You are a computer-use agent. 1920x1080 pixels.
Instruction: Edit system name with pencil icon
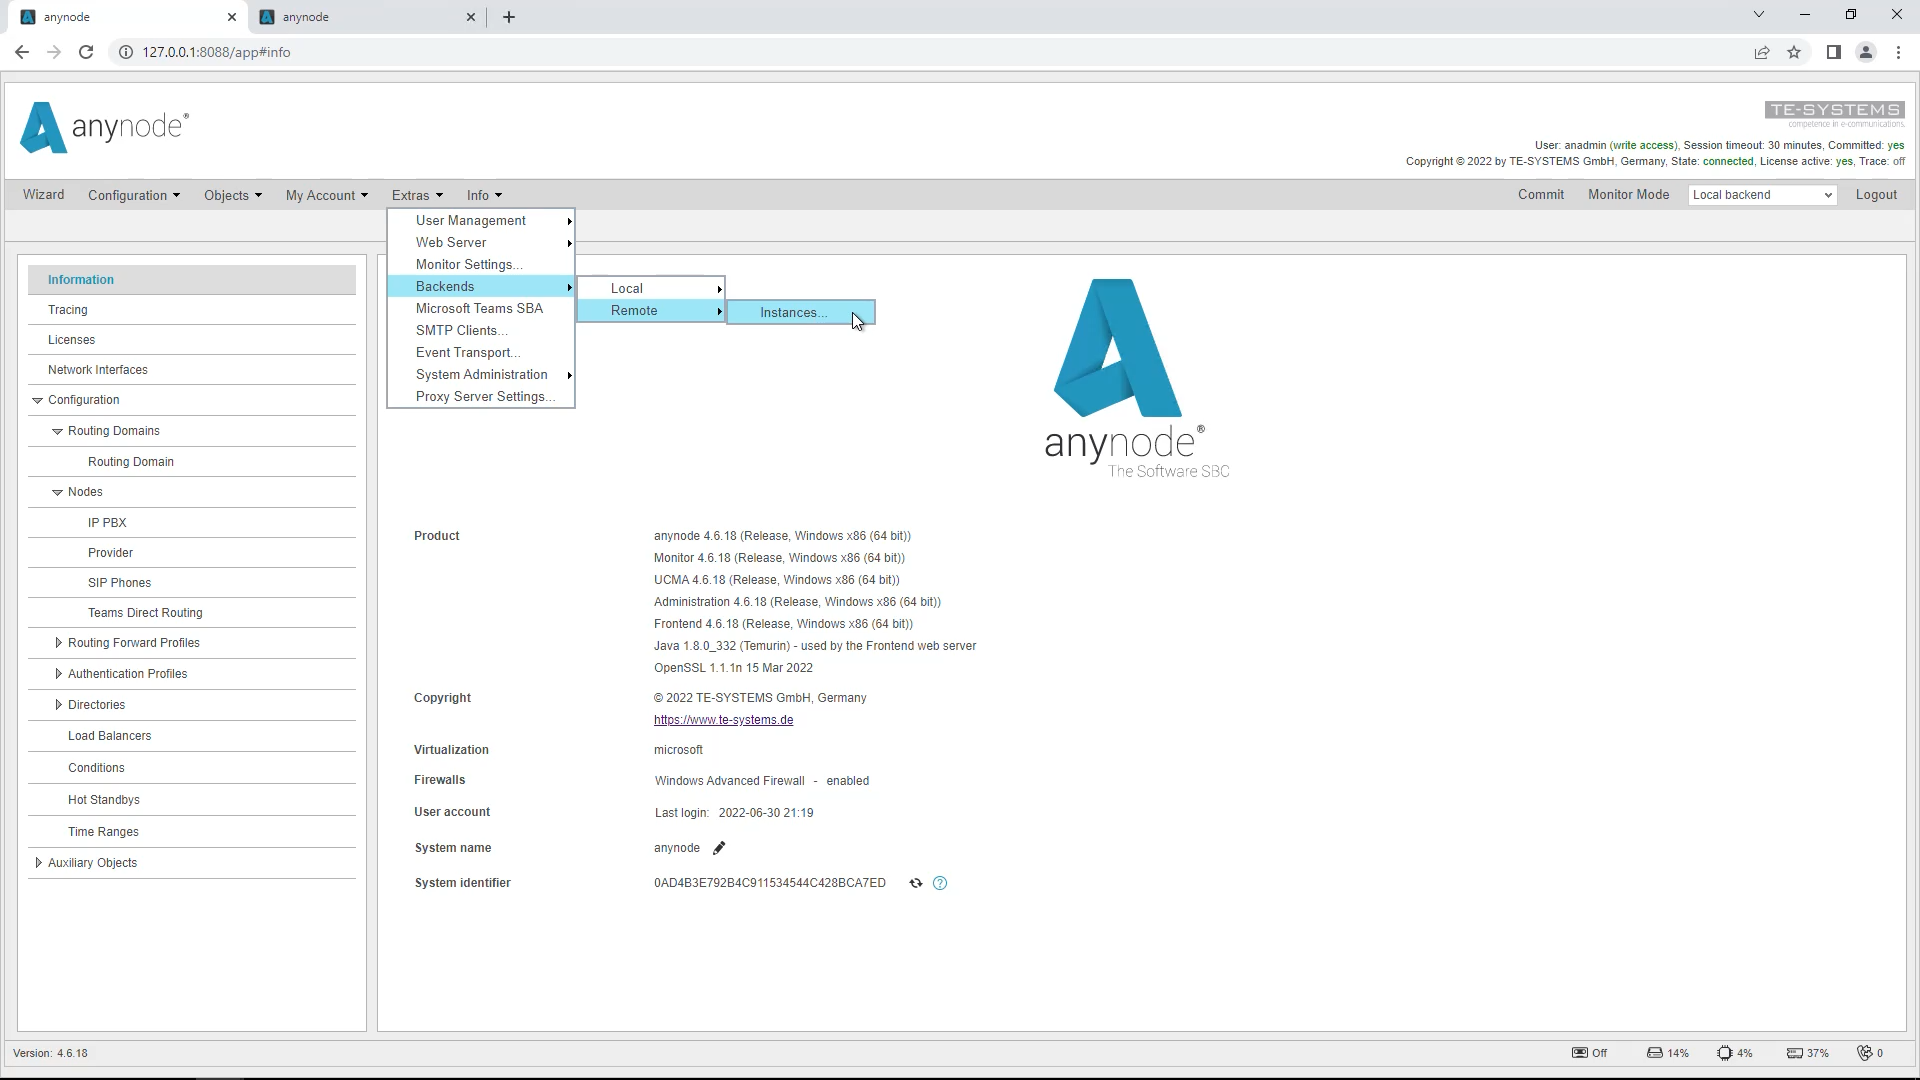tap(719, 848)
